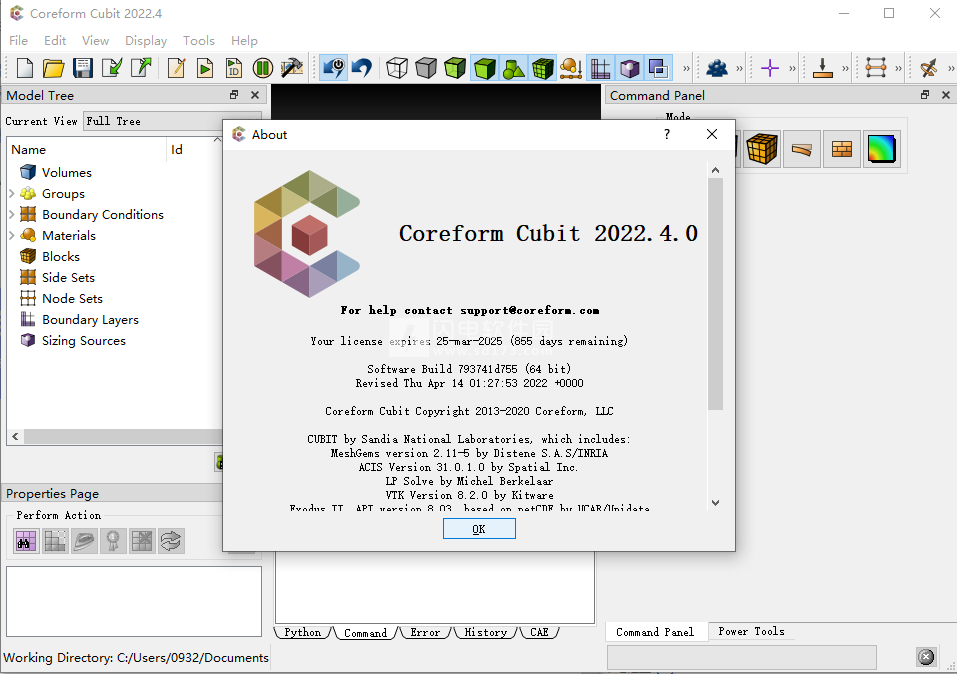The height and width of the screenshot is (674, 957).
Task: Click the help question mark in About dialog
Action: pos(666,133)
